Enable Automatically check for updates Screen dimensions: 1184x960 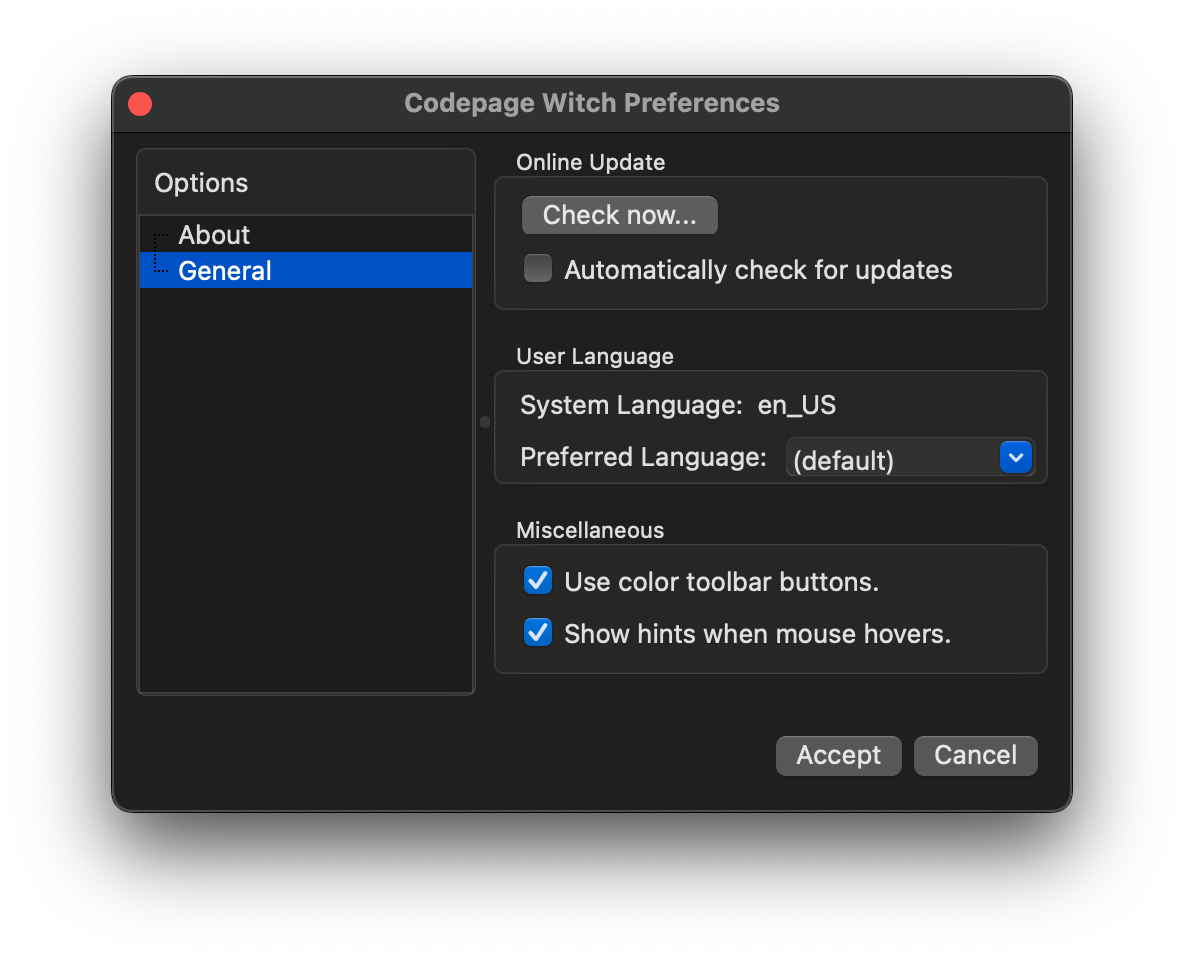539,269
